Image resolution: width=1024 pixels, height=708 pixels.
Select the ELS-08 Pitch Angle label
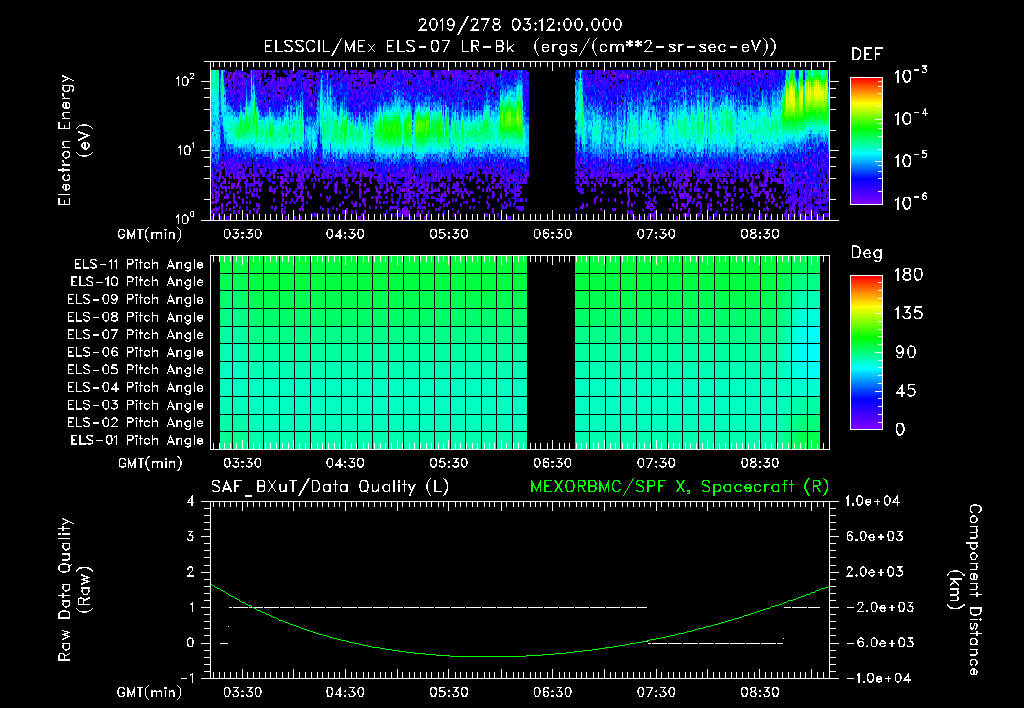coord(135,317)
